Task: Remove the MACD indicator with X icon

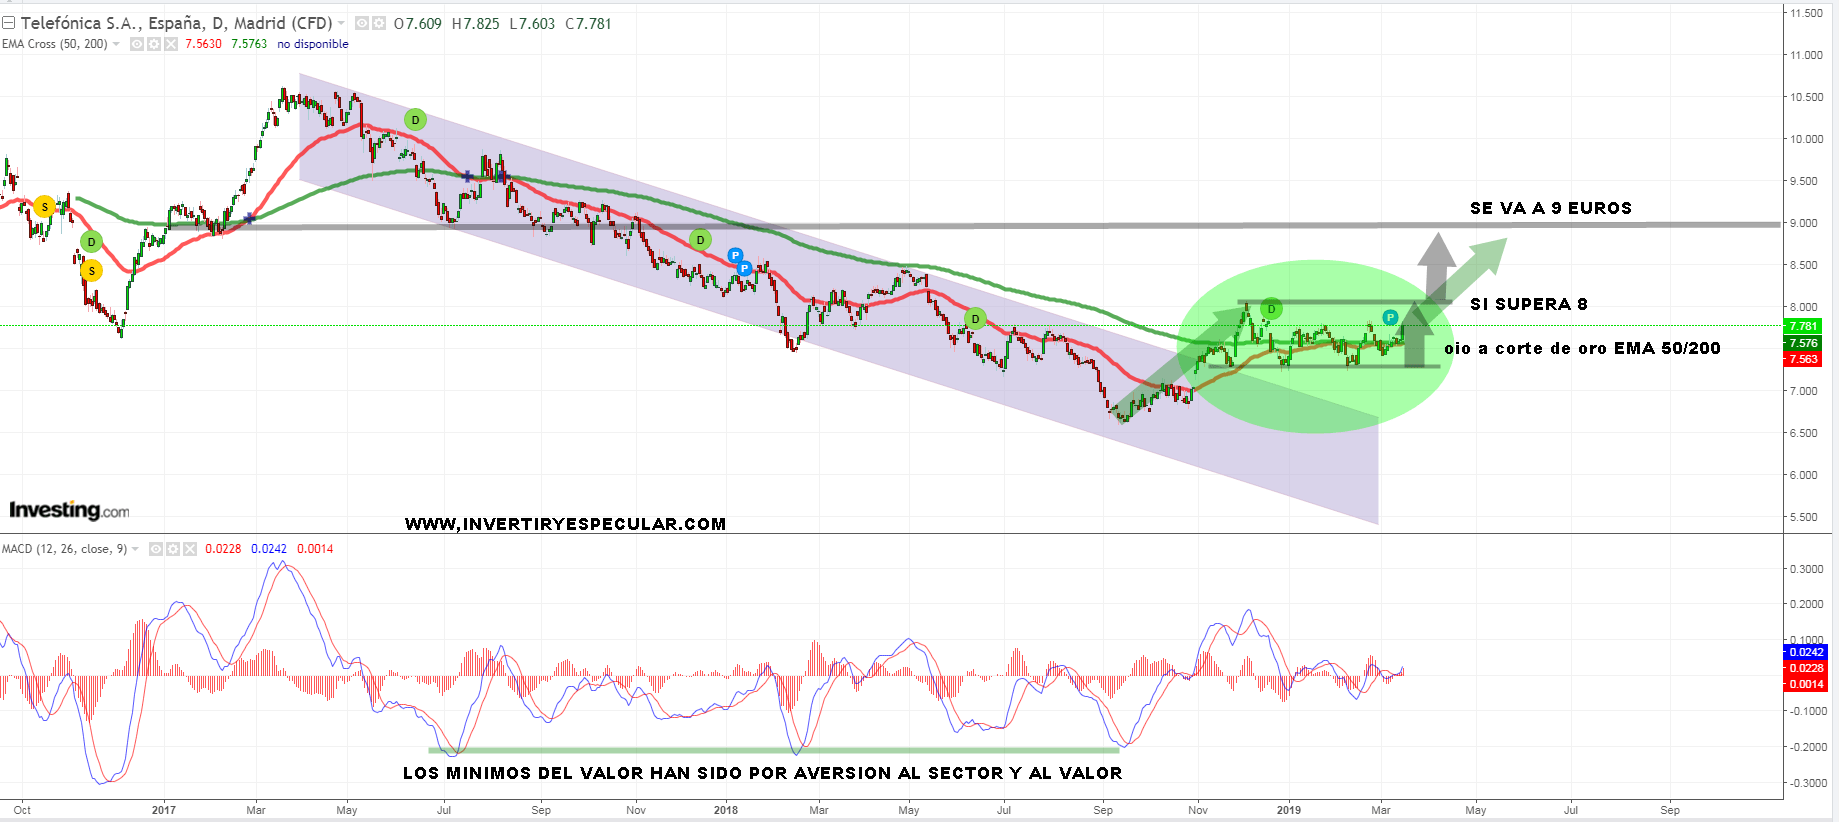Action: pos(190,549)
